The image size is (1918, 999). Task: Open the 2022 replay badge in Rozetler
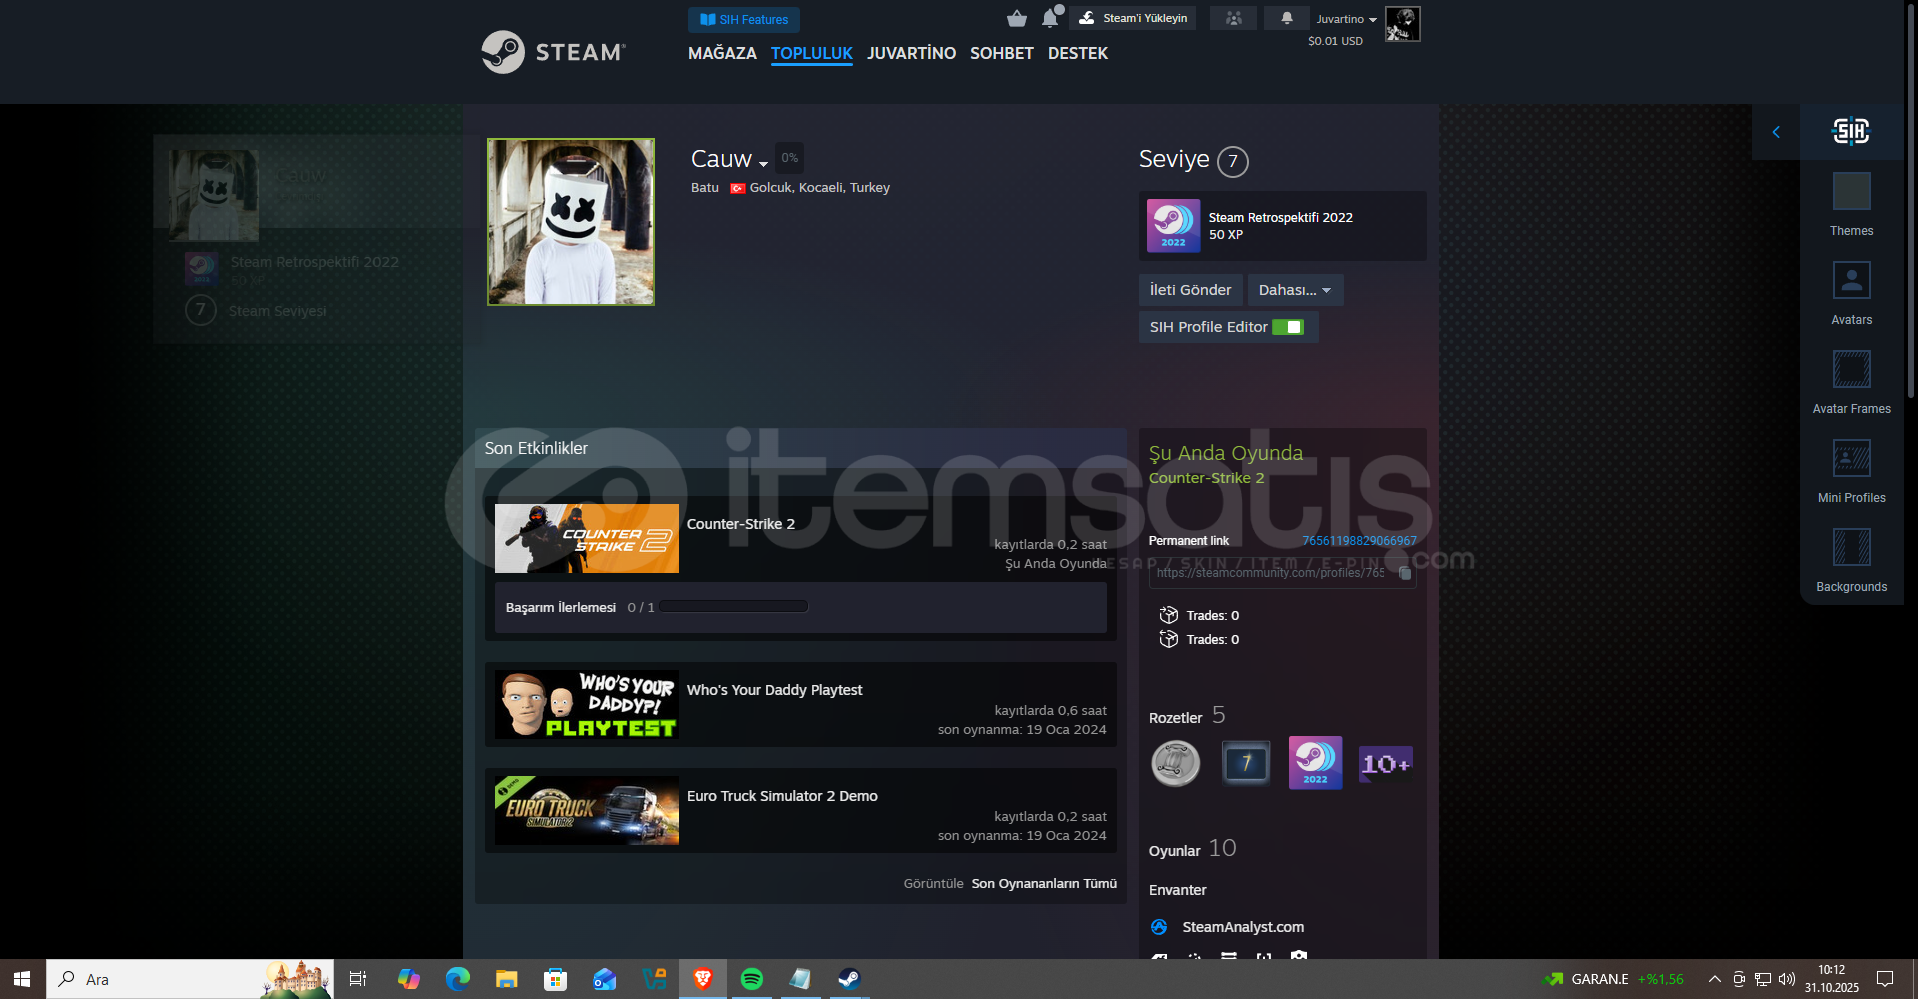[1316, 763]
